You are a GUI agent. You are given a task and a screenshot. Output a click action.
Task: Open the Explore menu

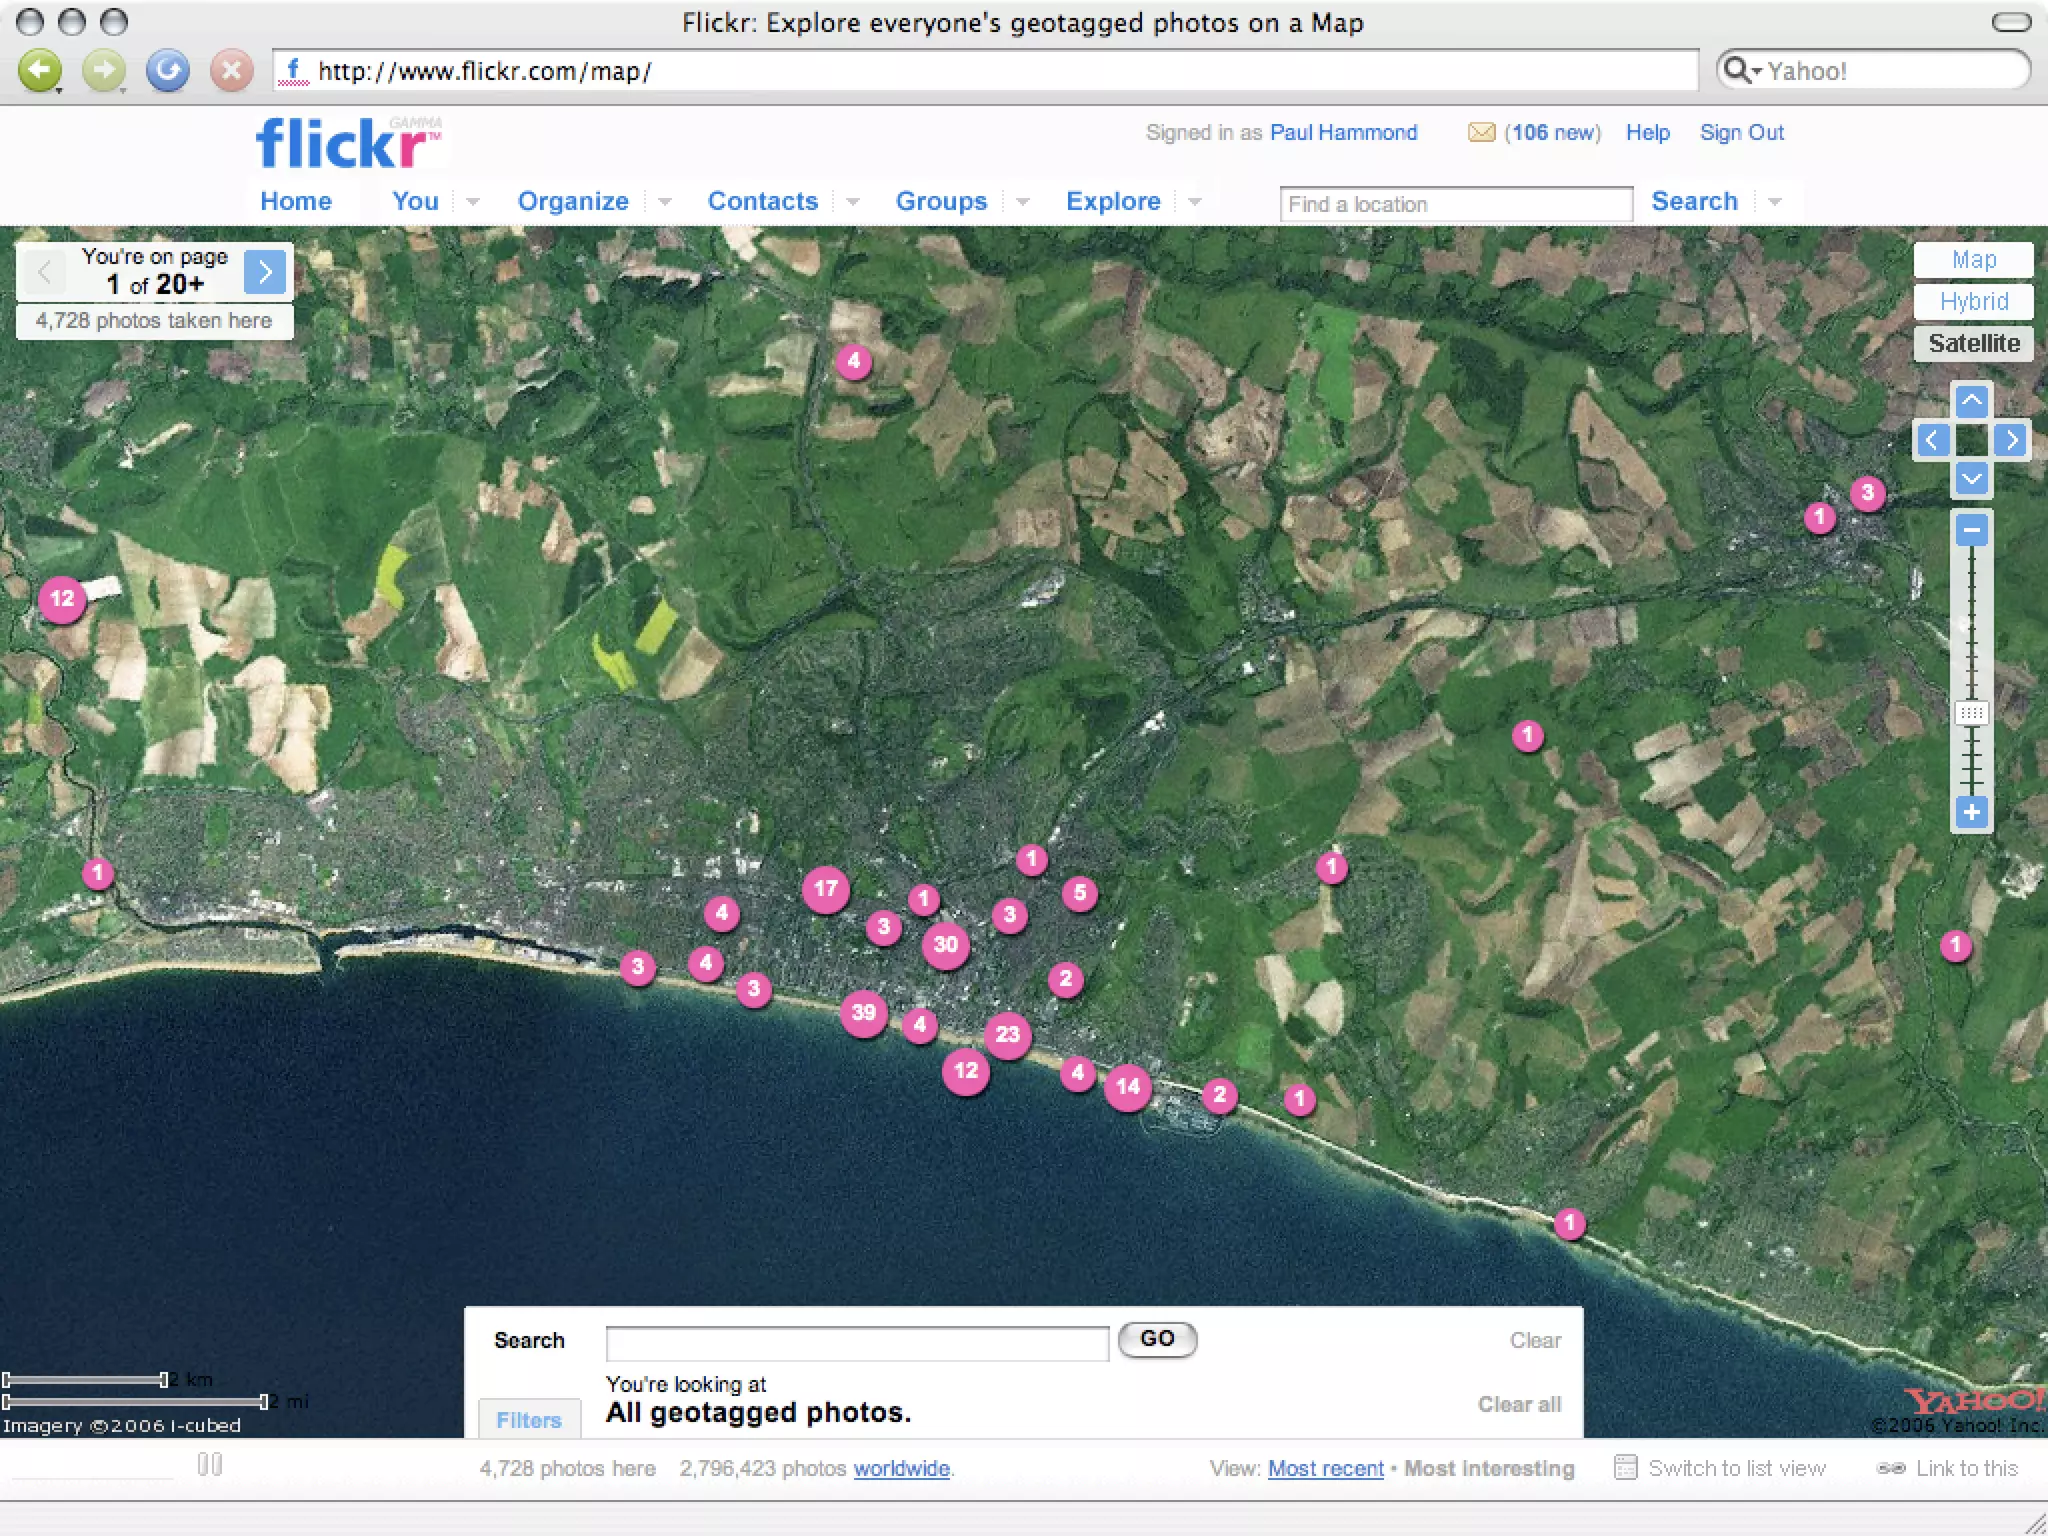click(x=1113, y=202)
